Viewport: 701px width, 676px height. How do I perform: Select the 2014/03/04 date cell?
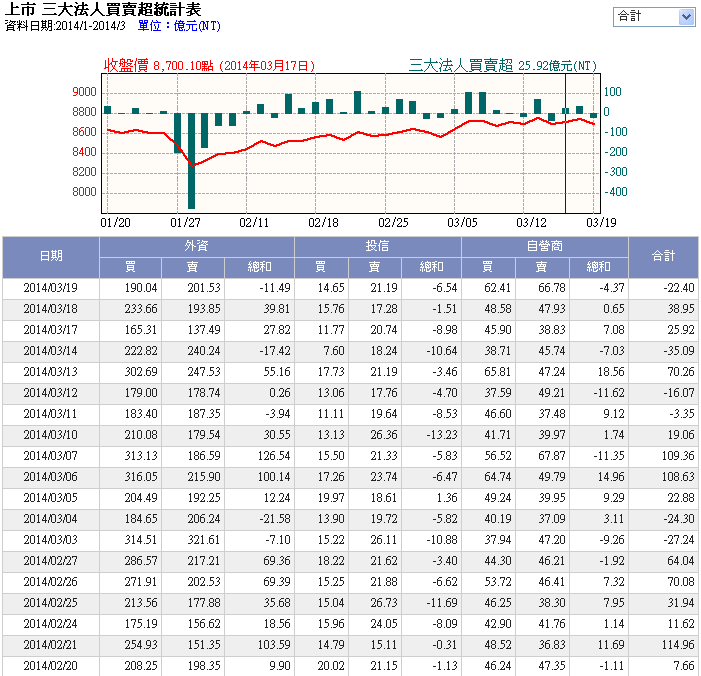click(x=51, y=520)
